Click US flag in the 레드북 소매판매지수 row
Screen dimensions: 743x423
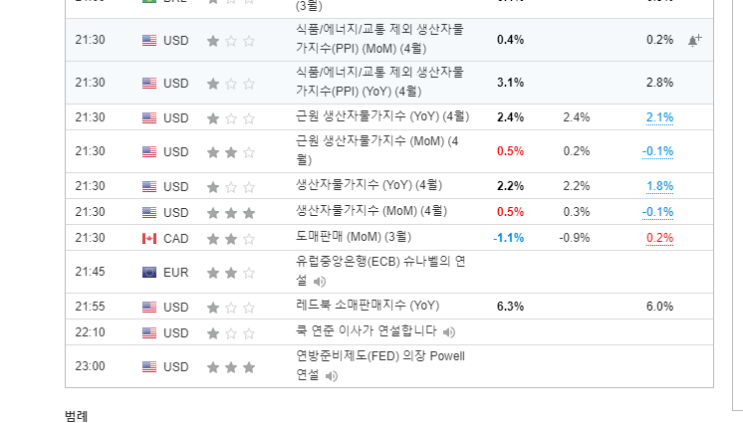click(x=149, y=306)
